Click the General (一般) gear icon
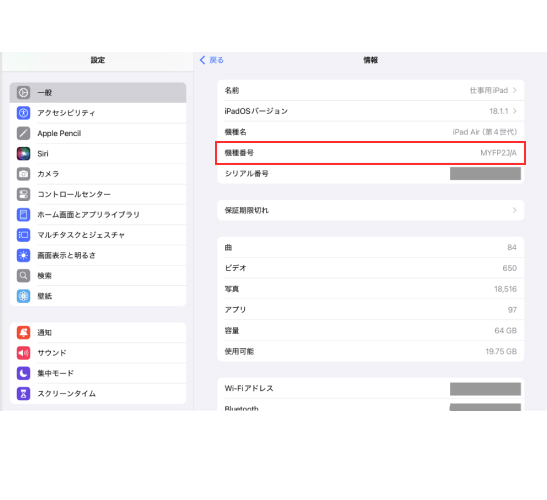 (23, 92)
